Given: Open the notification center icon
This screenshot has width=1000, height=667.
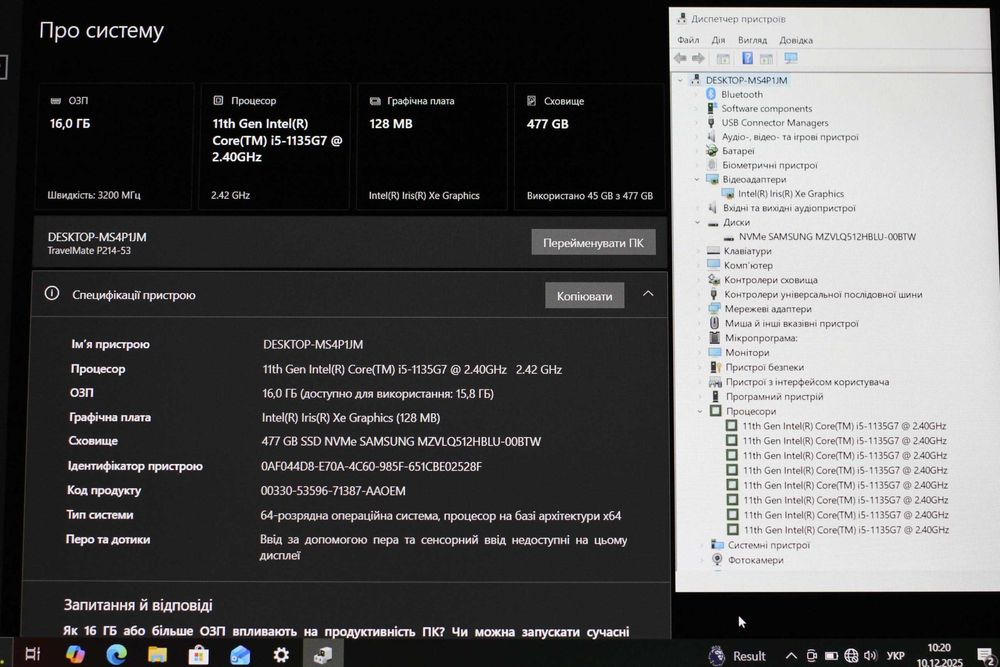Looking at the screenshot, I should tap(986, 656).
